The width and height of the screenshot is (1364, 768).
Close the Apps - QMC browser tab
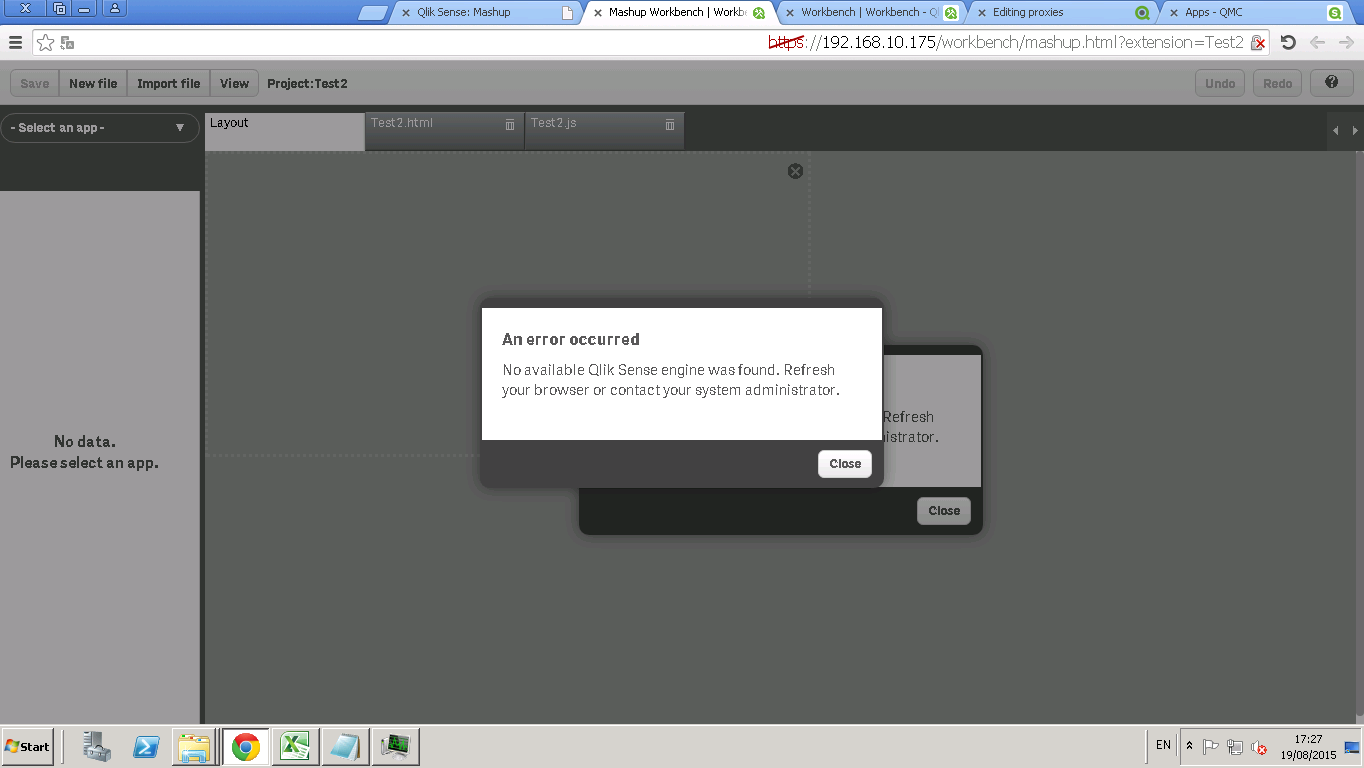[1173, 13]
